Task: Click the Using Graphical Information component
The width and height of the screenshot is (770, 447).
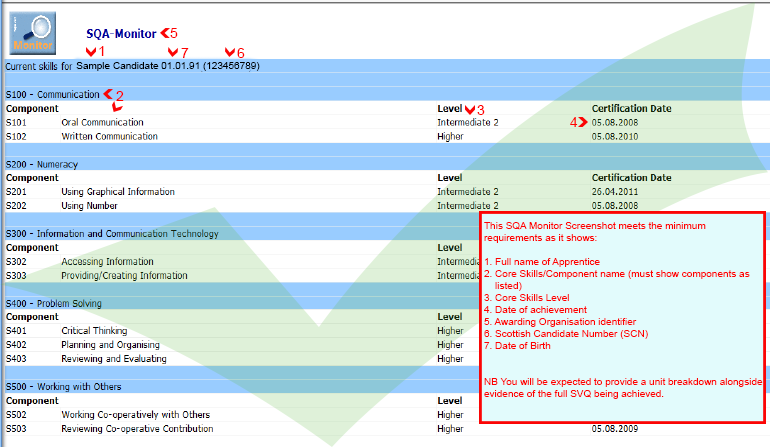Action: [117, 192]
